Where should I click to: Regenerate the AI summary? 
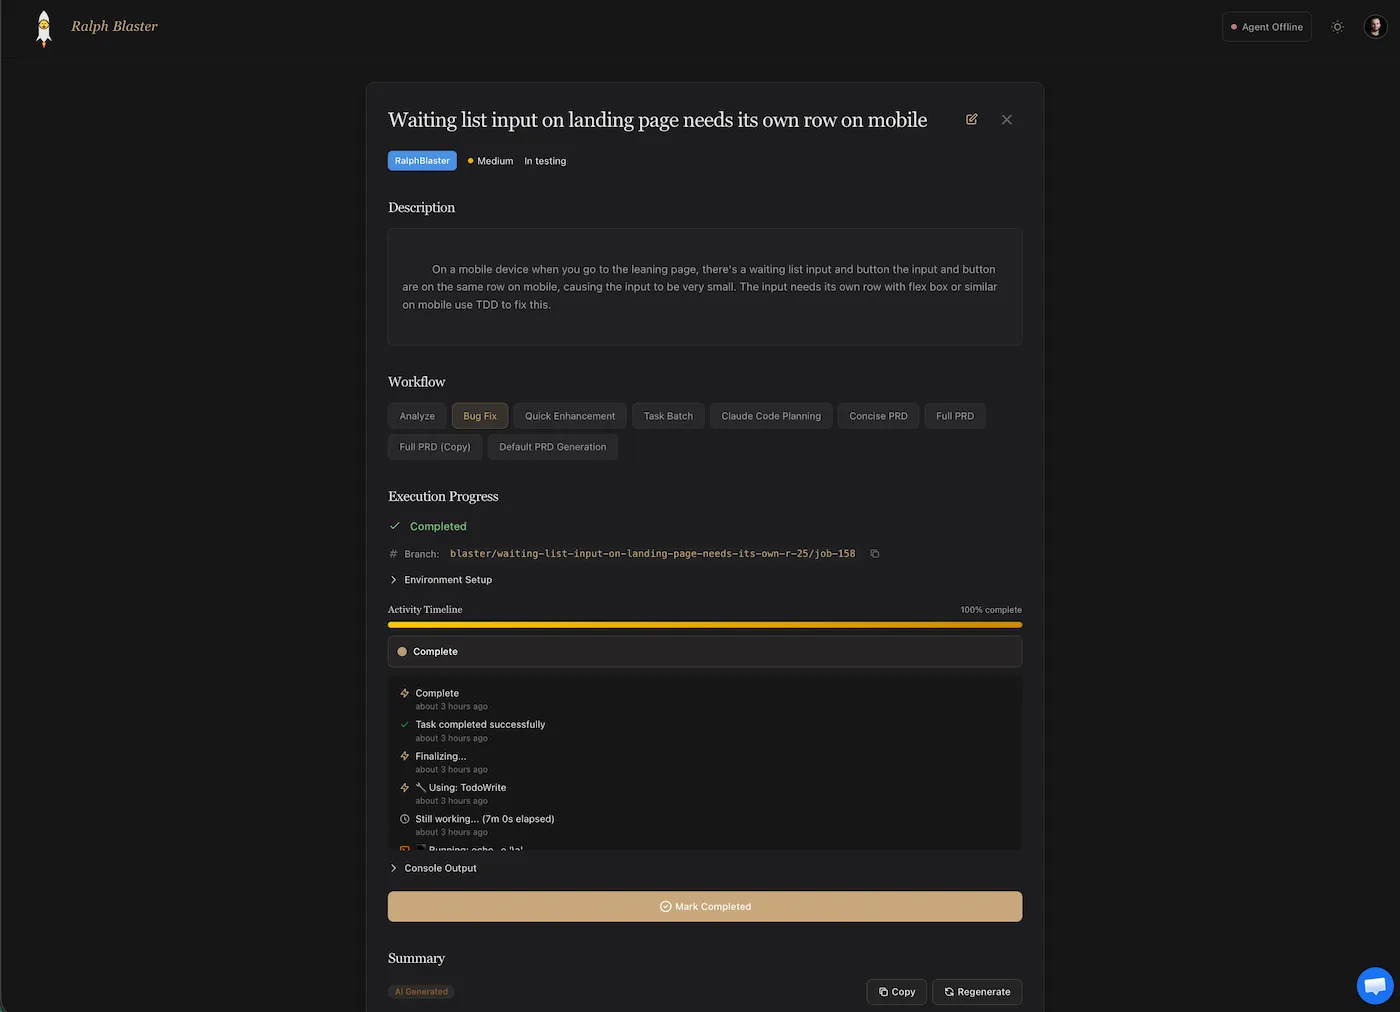[977, 992]
